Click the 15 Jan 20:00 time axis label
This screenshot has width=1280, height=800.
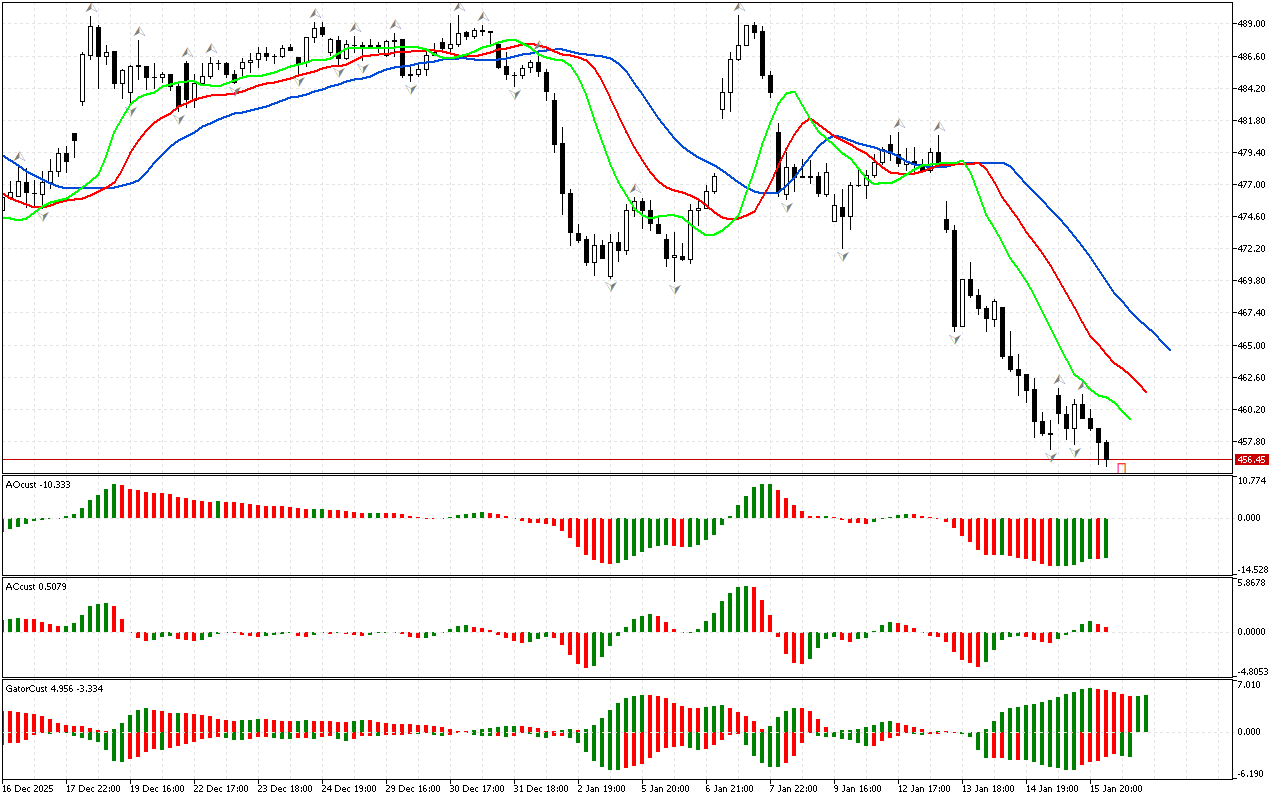[x=1117, y=788]
